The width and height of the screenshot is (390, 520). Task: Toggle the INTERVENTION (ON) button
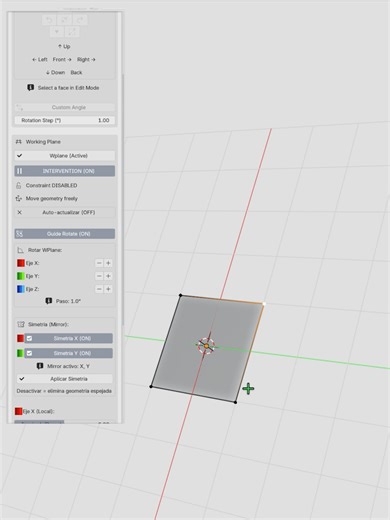point(65,171)
